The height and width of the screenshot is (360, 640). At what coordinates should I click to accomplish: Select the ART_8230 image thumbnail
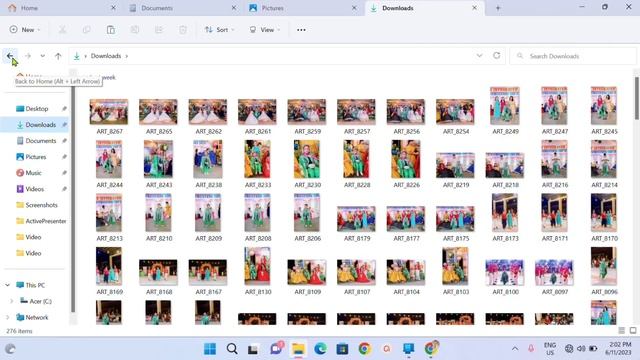click(x=307, y=159)
